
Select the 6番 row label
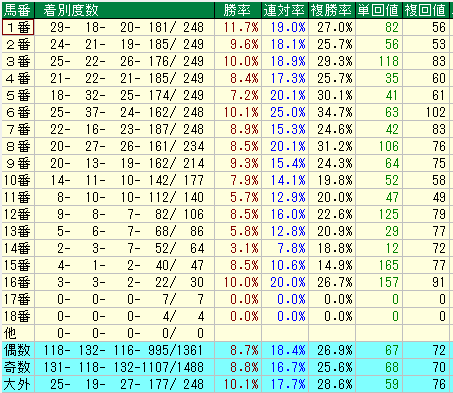18,112
